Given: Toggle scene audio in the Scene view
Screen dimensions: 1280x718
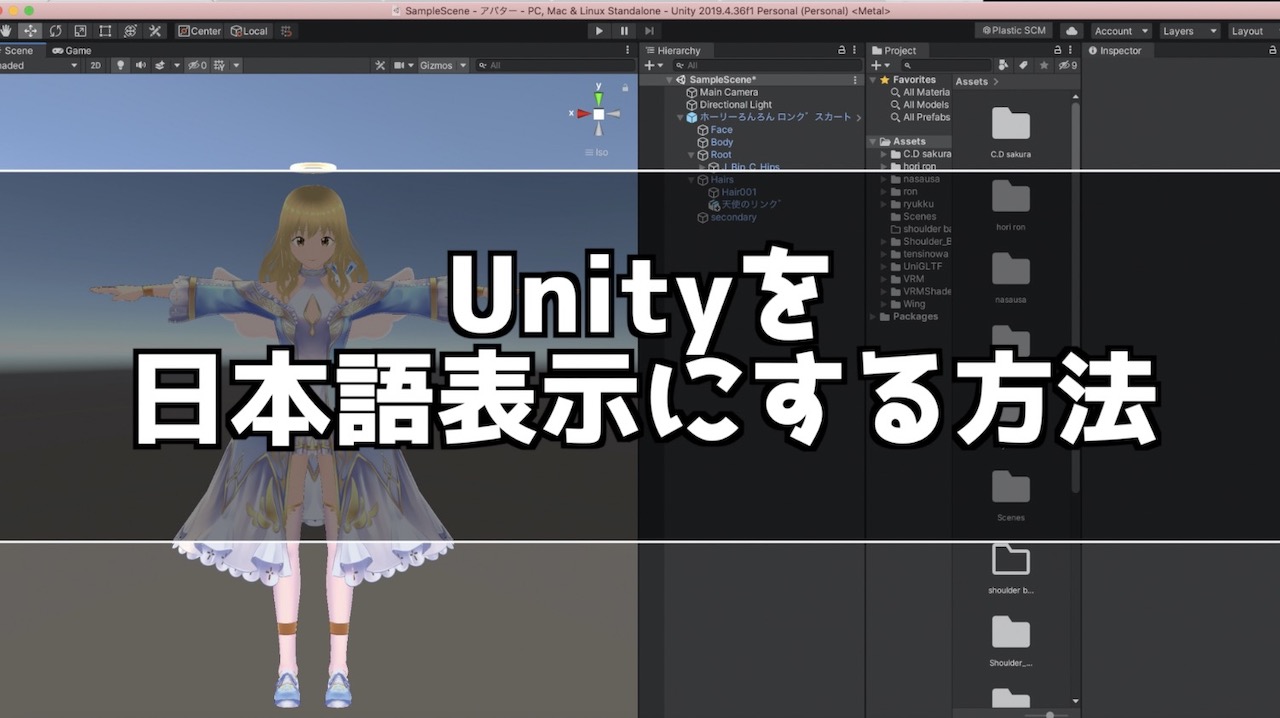Looking at the screenshot, I should (x=139, y=65).
